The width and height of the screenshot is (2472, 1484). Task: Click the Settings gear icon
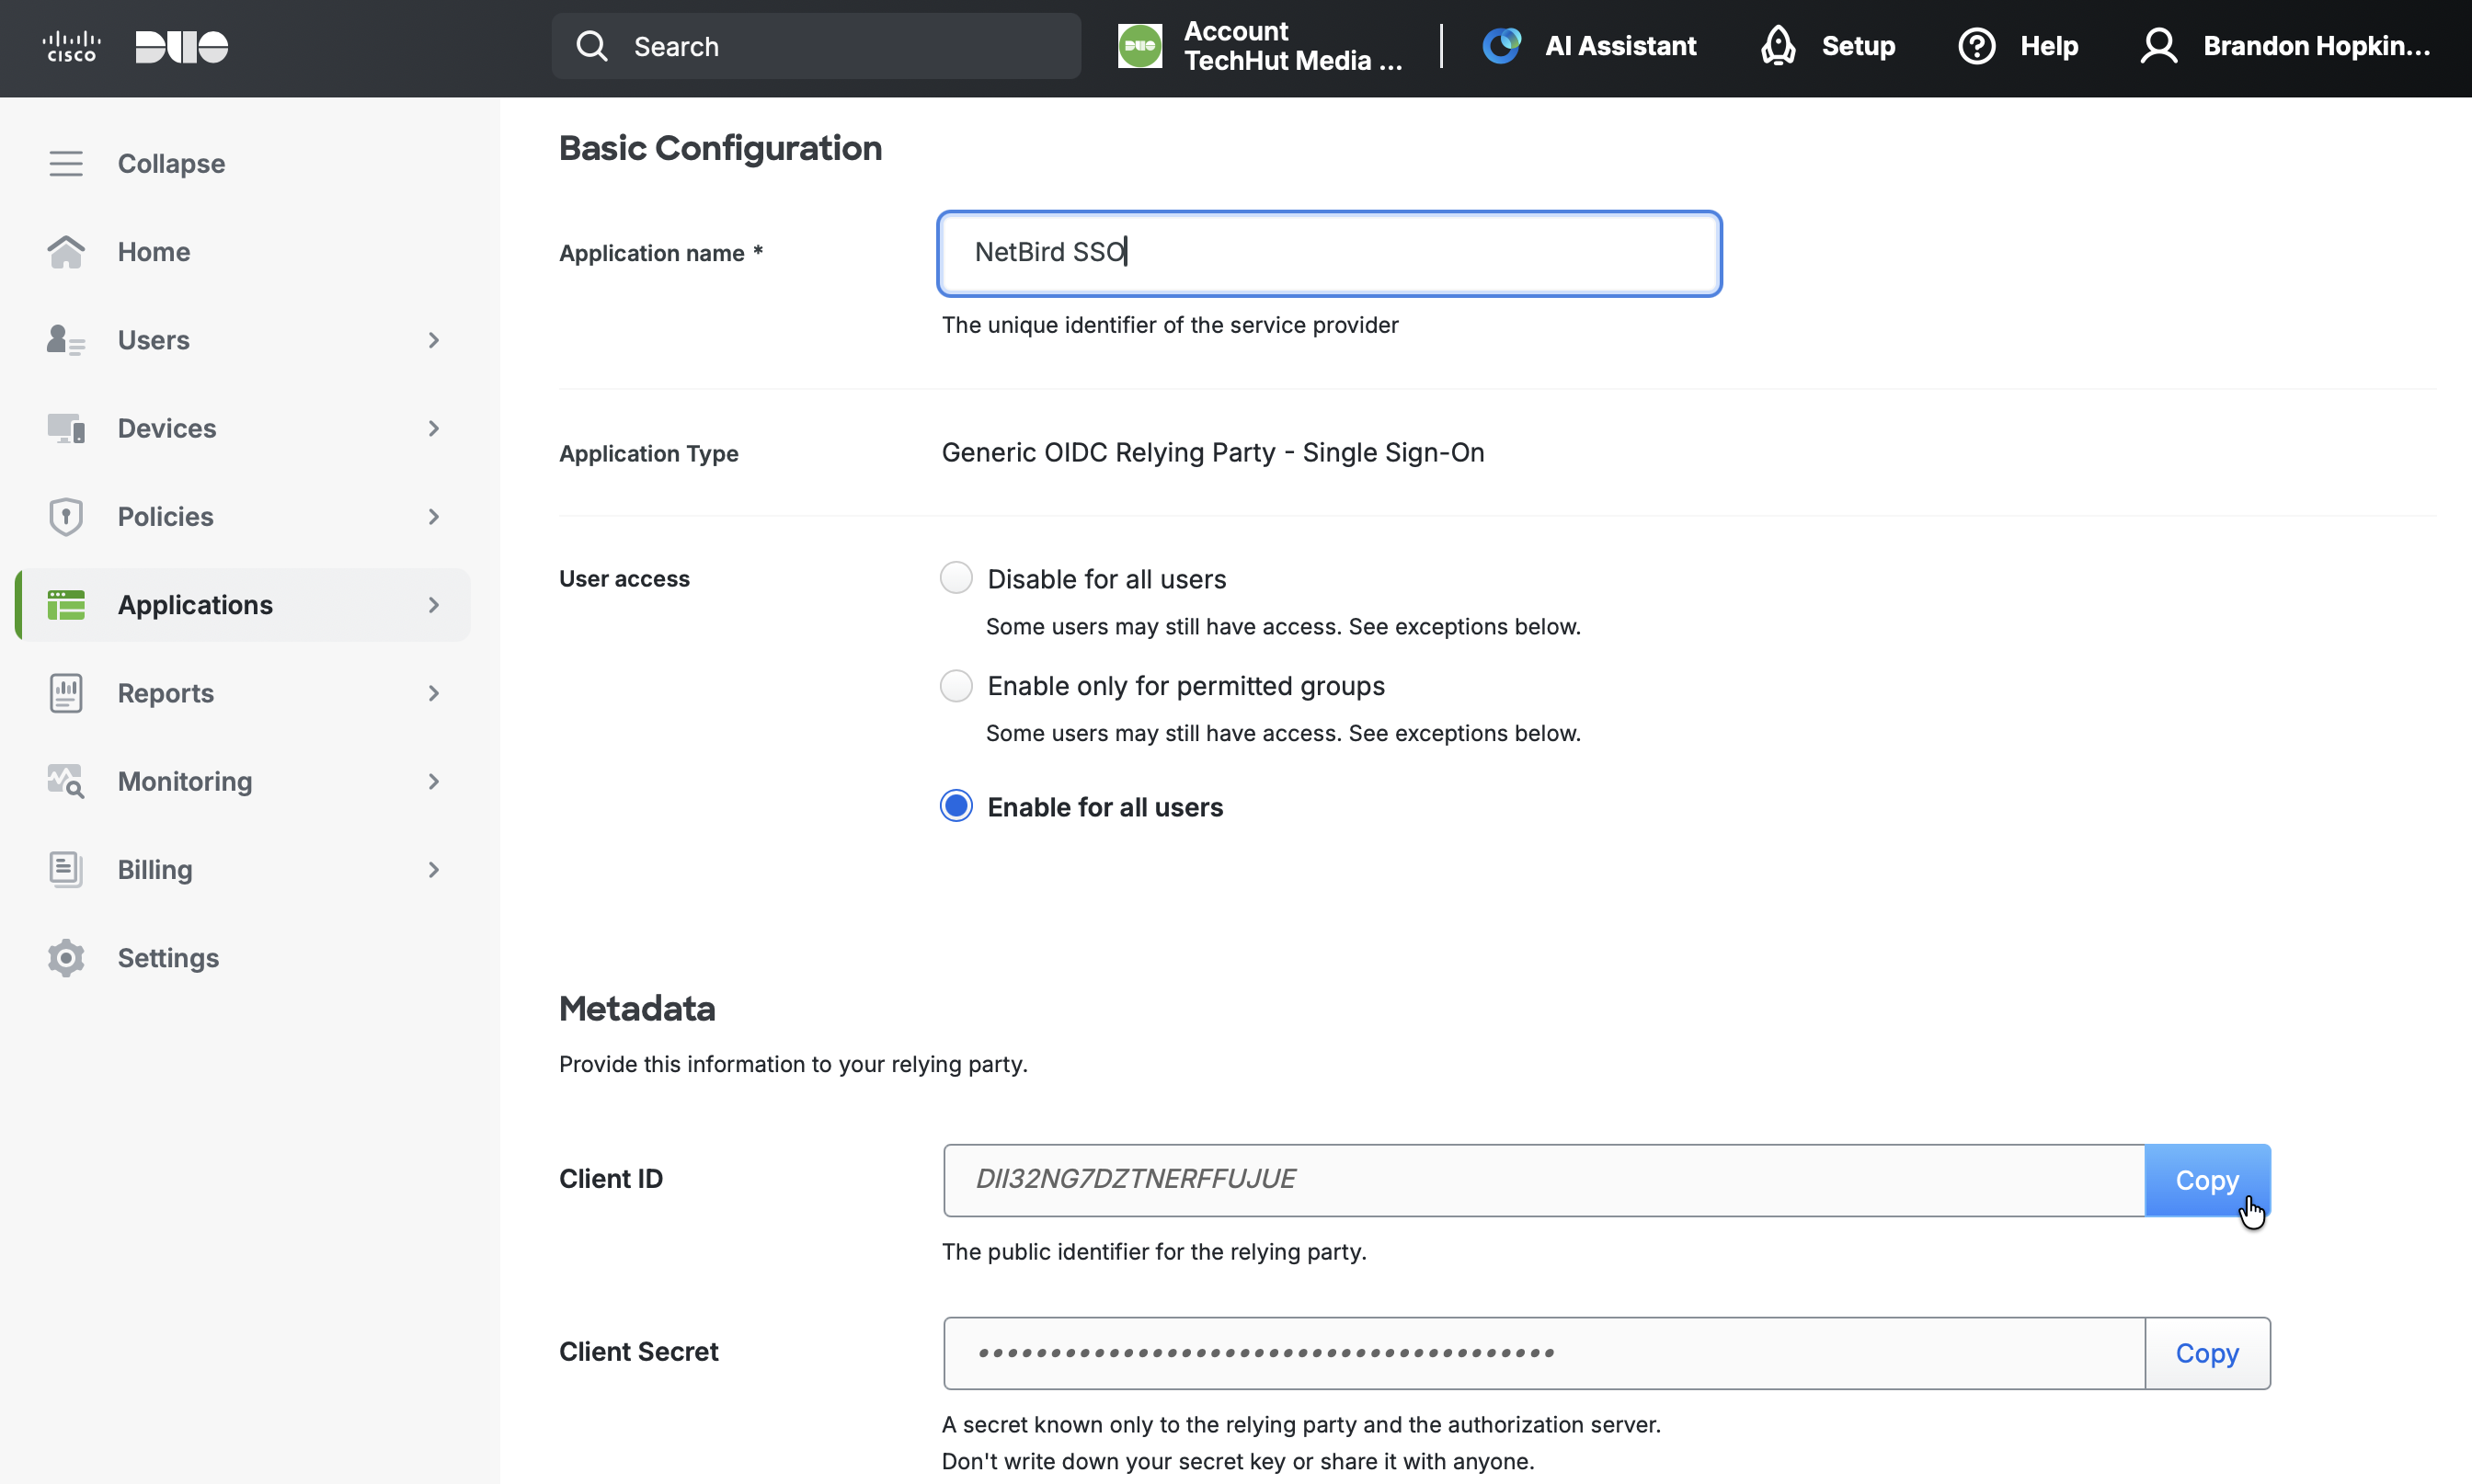[x=66, y=958]
